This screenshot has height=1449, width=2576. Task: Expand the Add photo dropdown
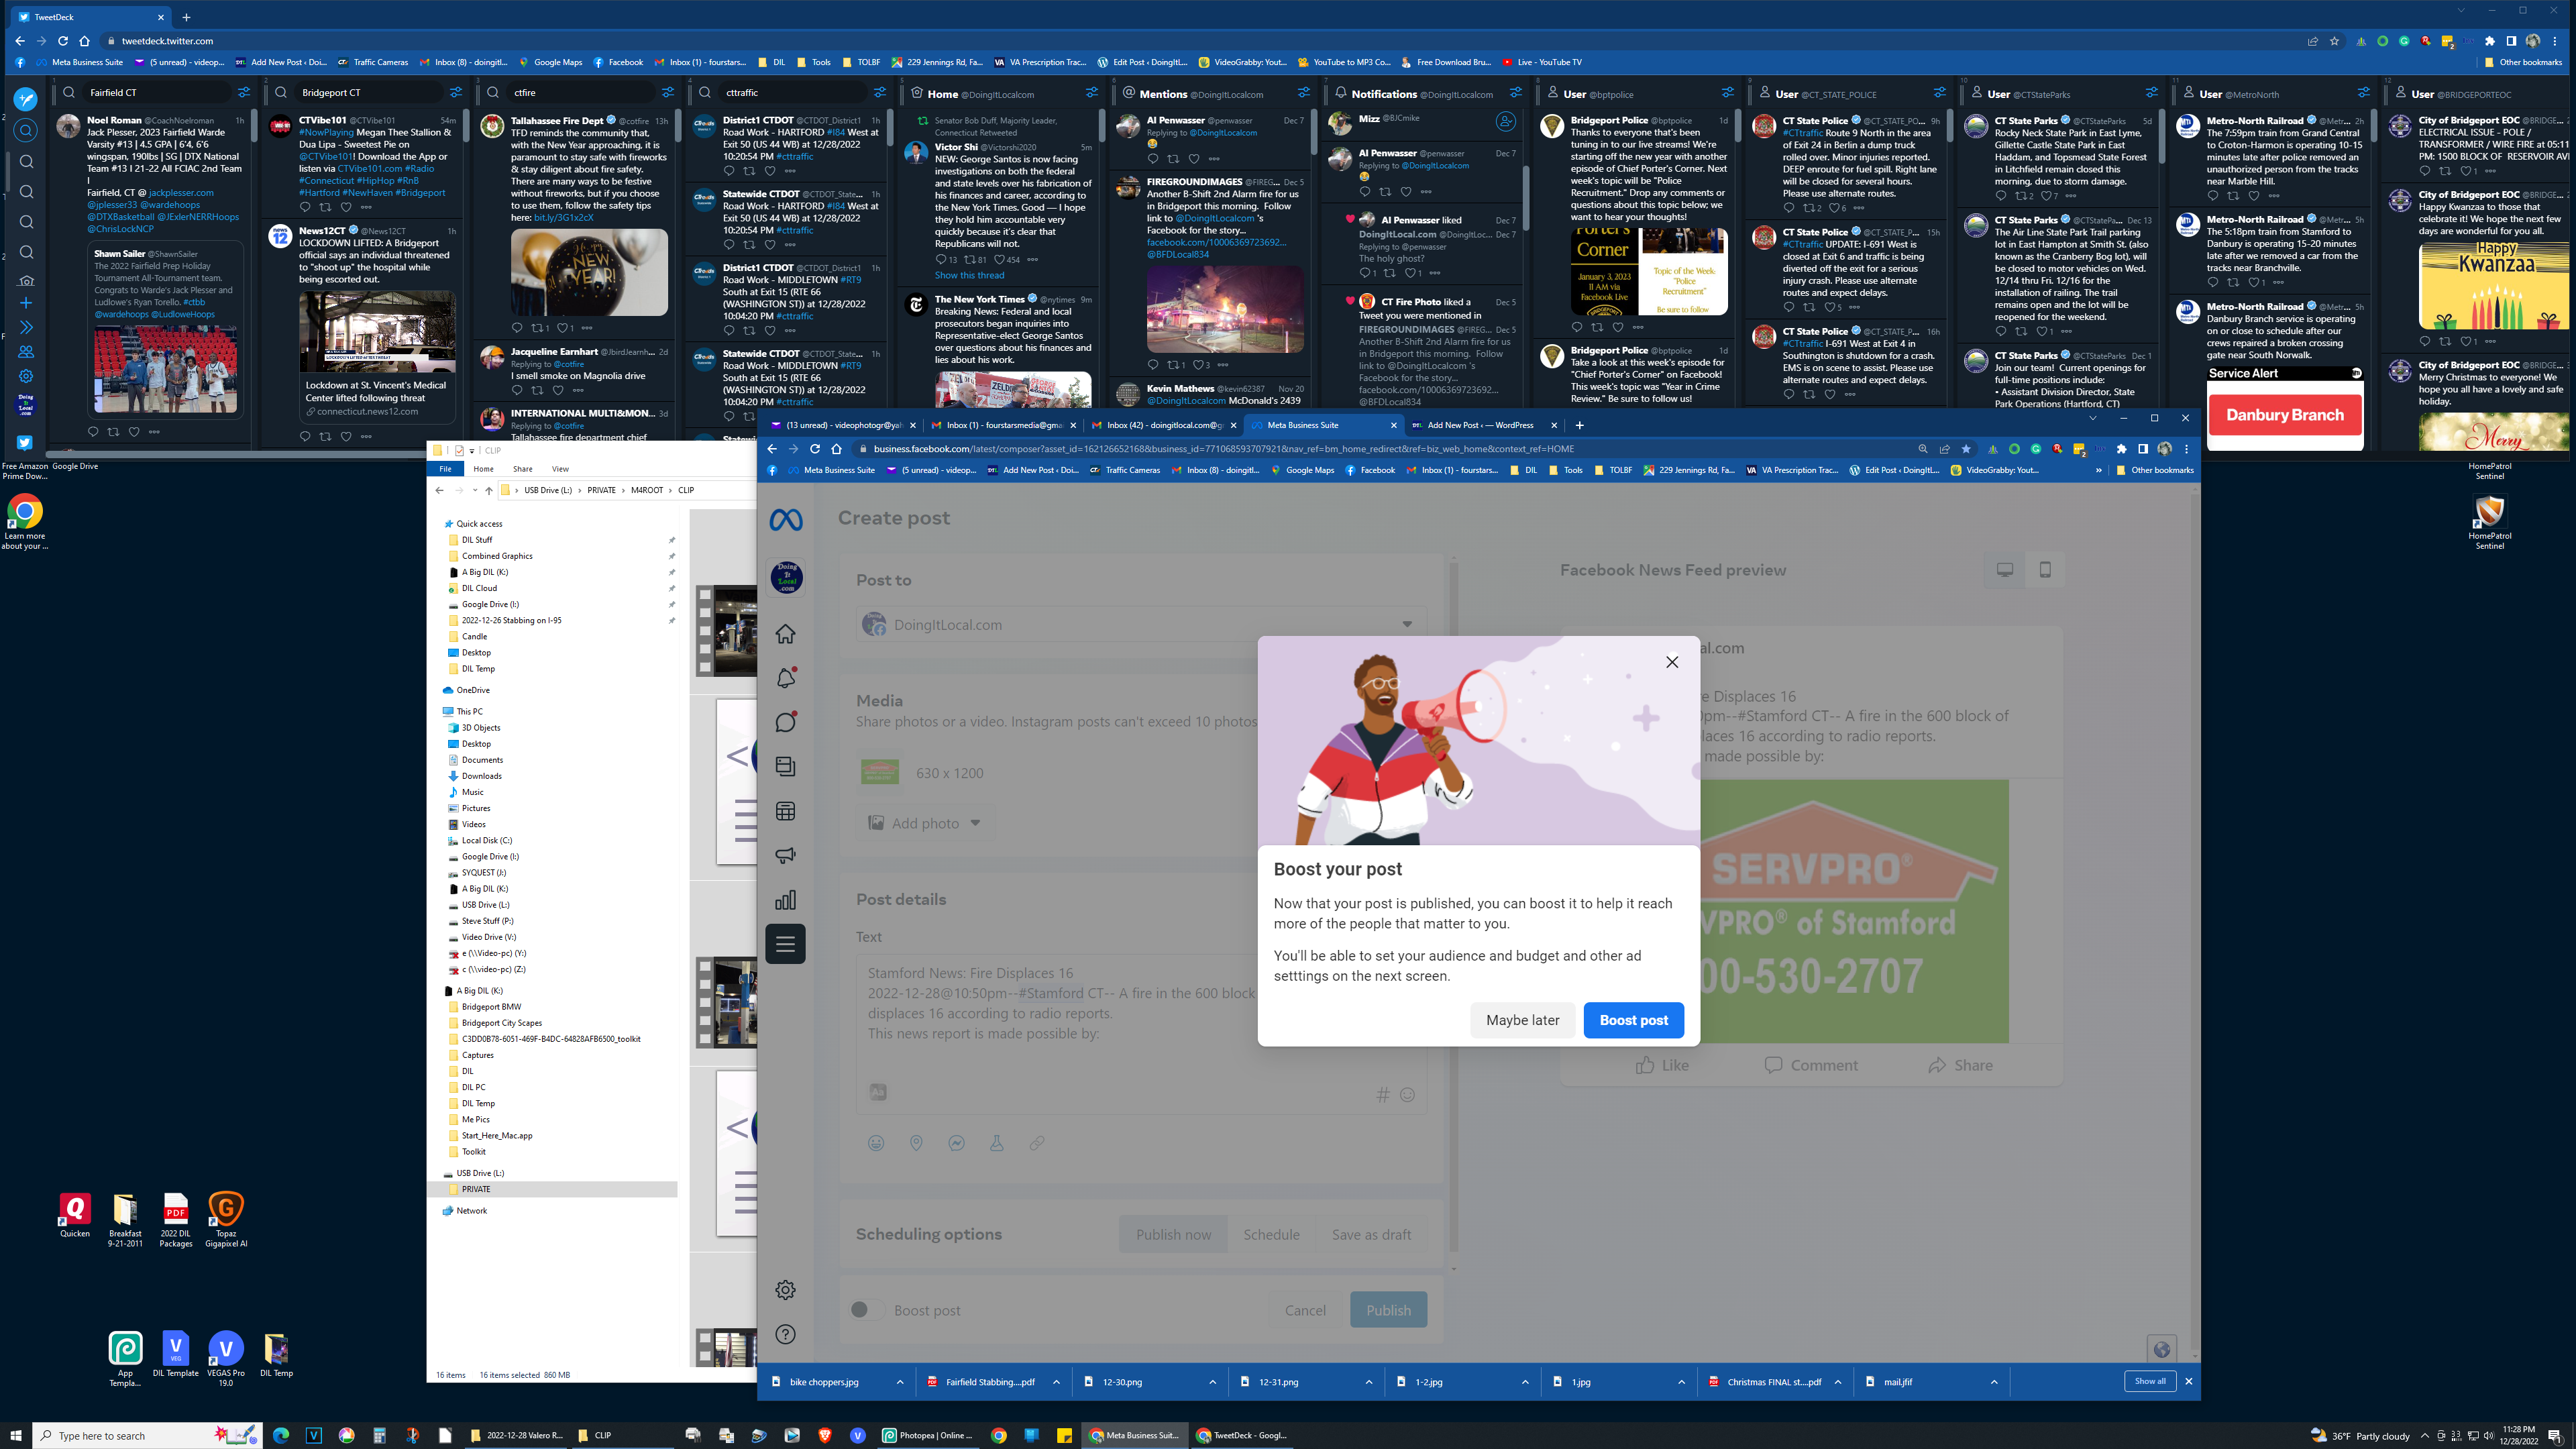(975, 823)
